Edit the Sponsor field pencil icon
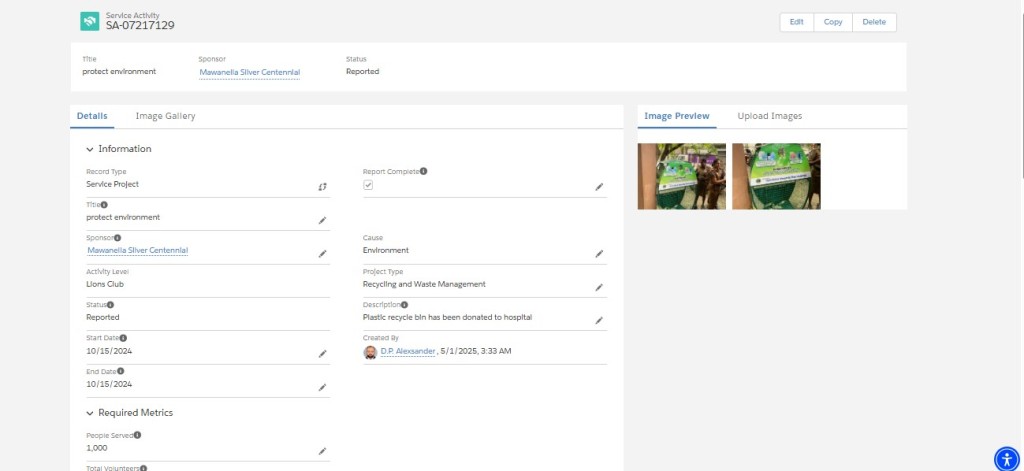Screen dimensions: 1024x471 322,253
